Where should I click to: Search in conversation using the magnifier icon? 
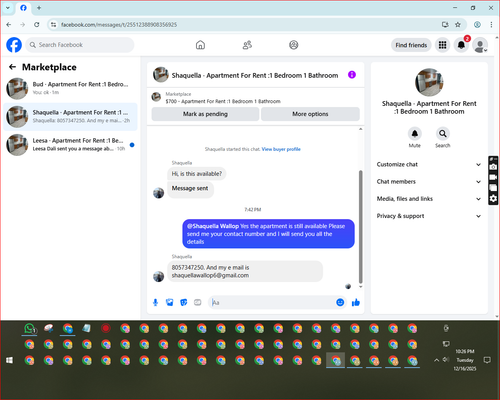click(x=443, y=134)
